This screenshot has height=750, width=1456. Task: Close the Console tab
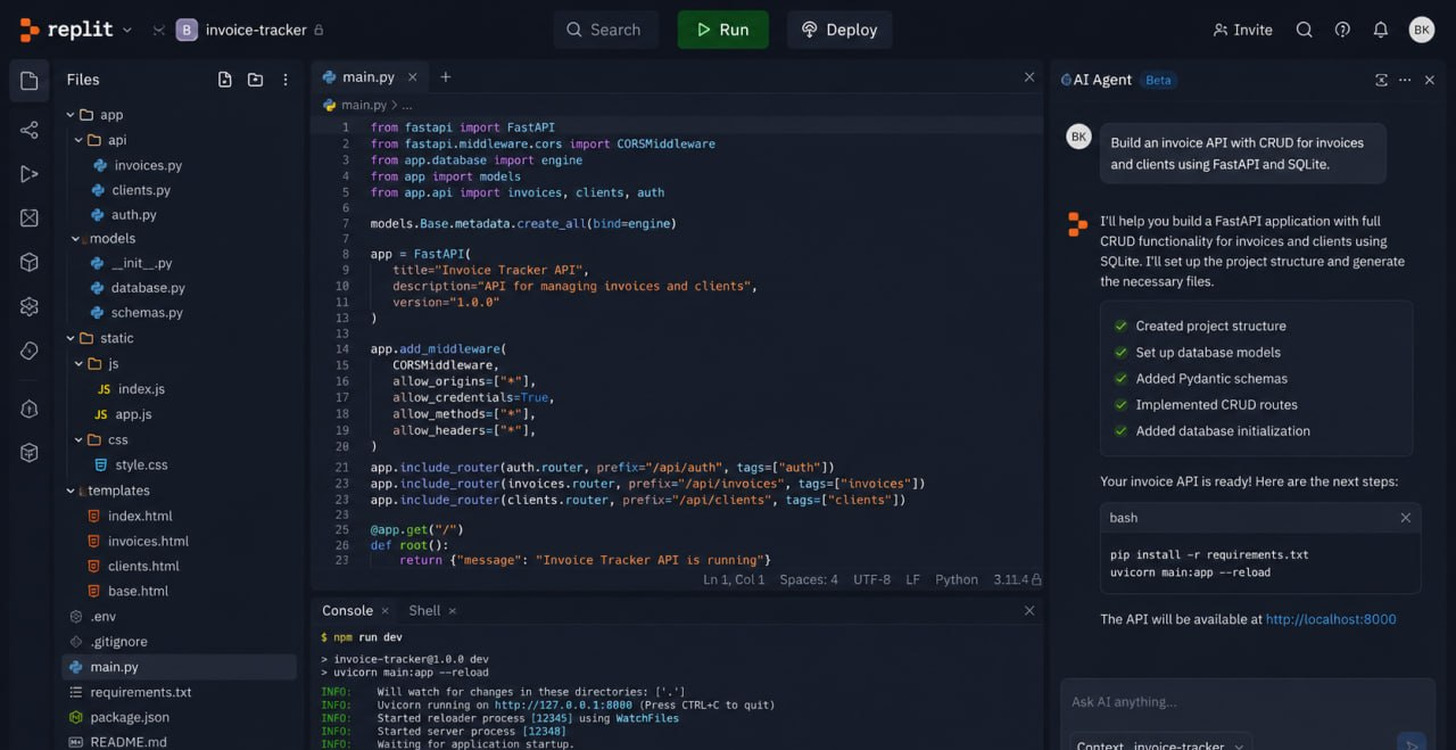(385, 611)
